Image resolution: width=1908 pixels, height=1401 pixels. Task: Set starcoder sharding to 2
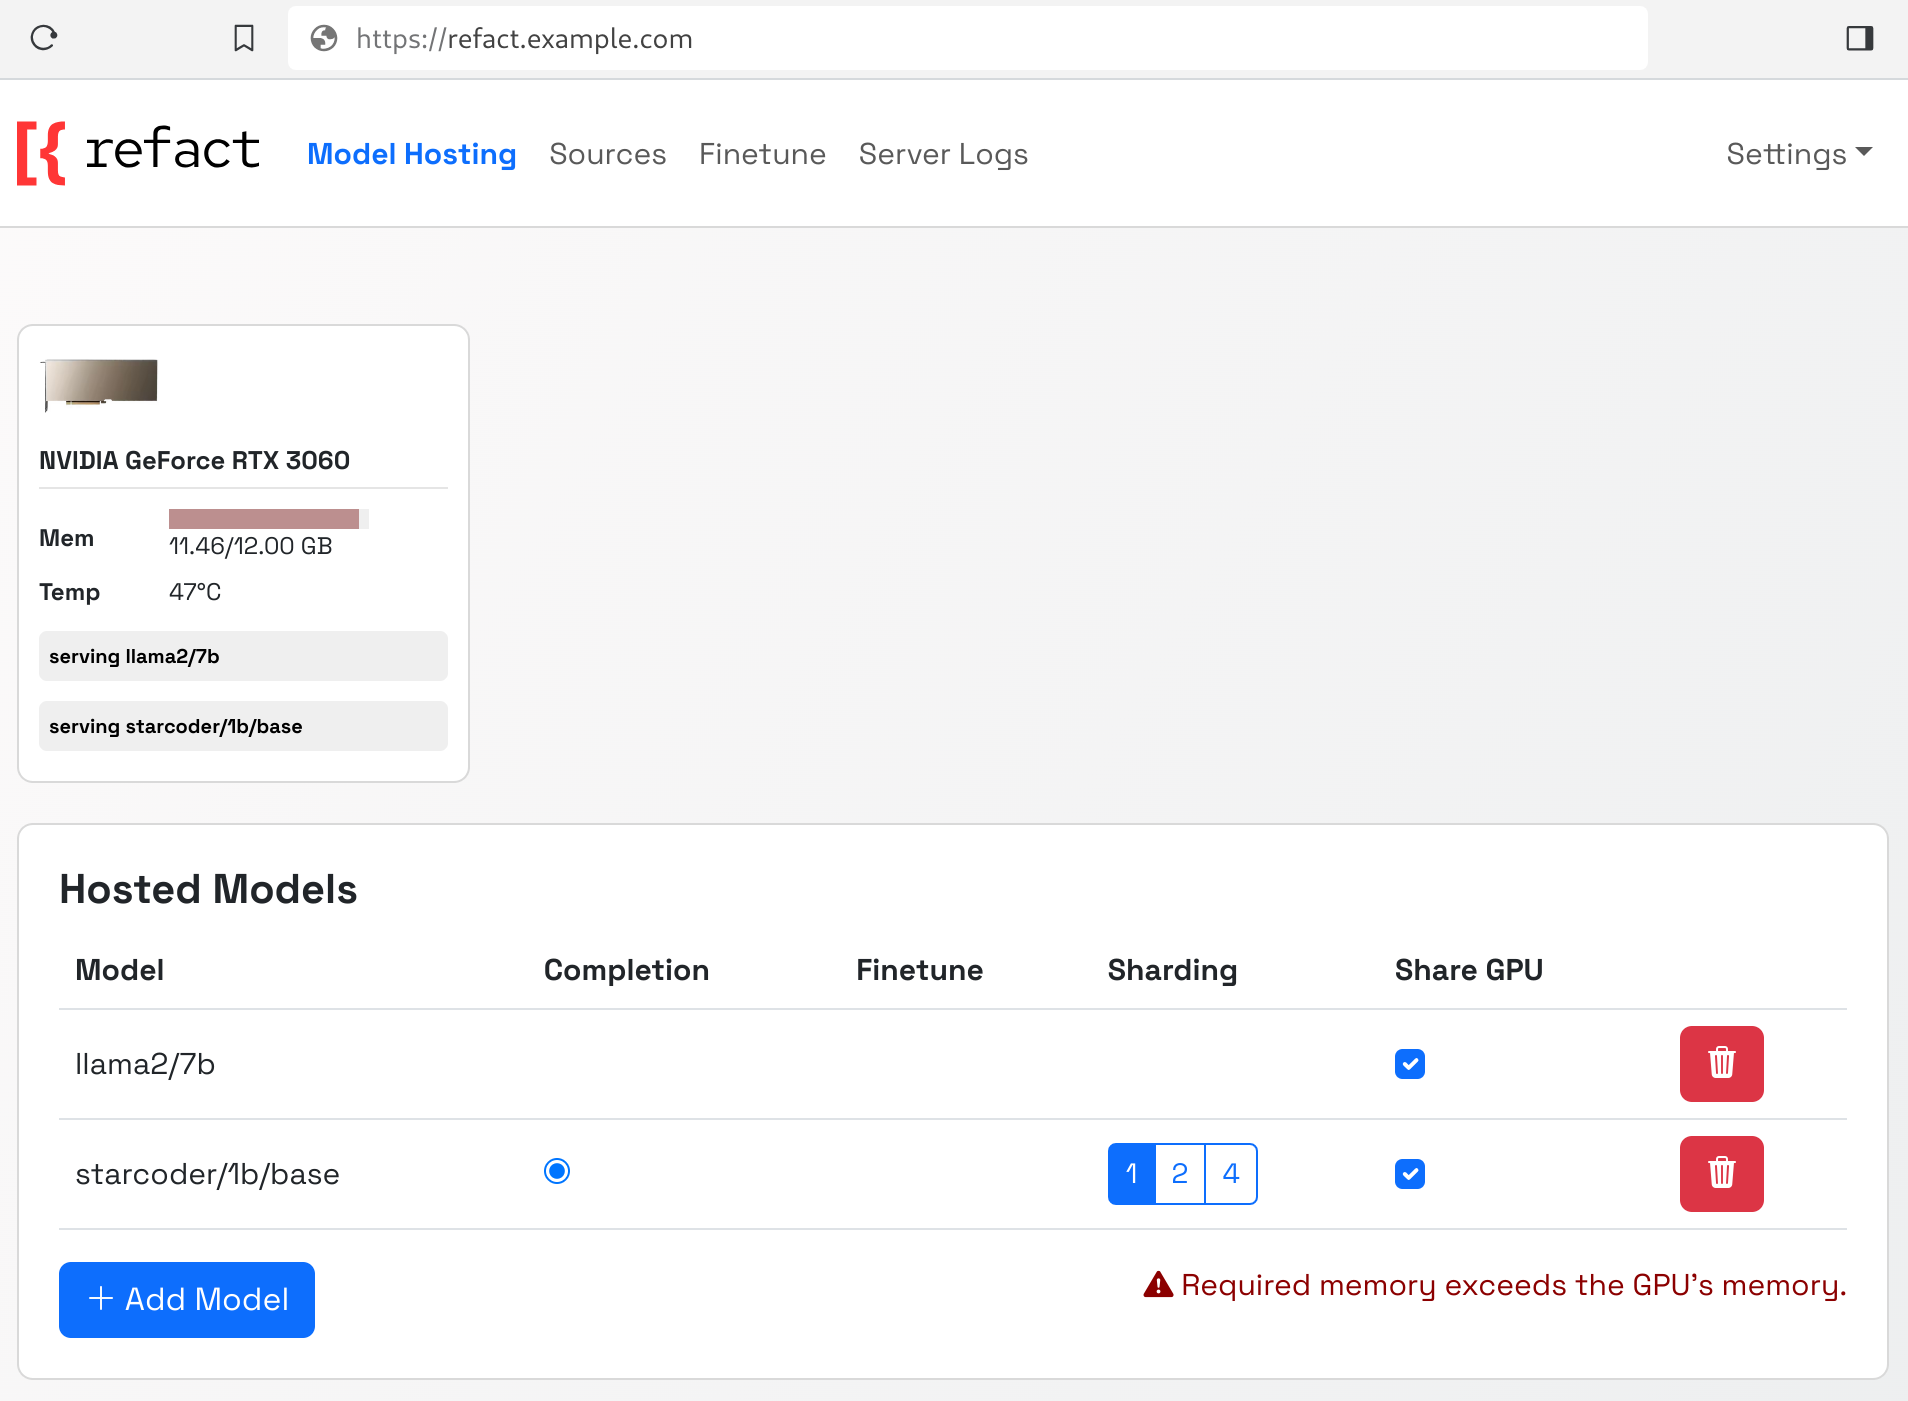pos(1180,1173)
